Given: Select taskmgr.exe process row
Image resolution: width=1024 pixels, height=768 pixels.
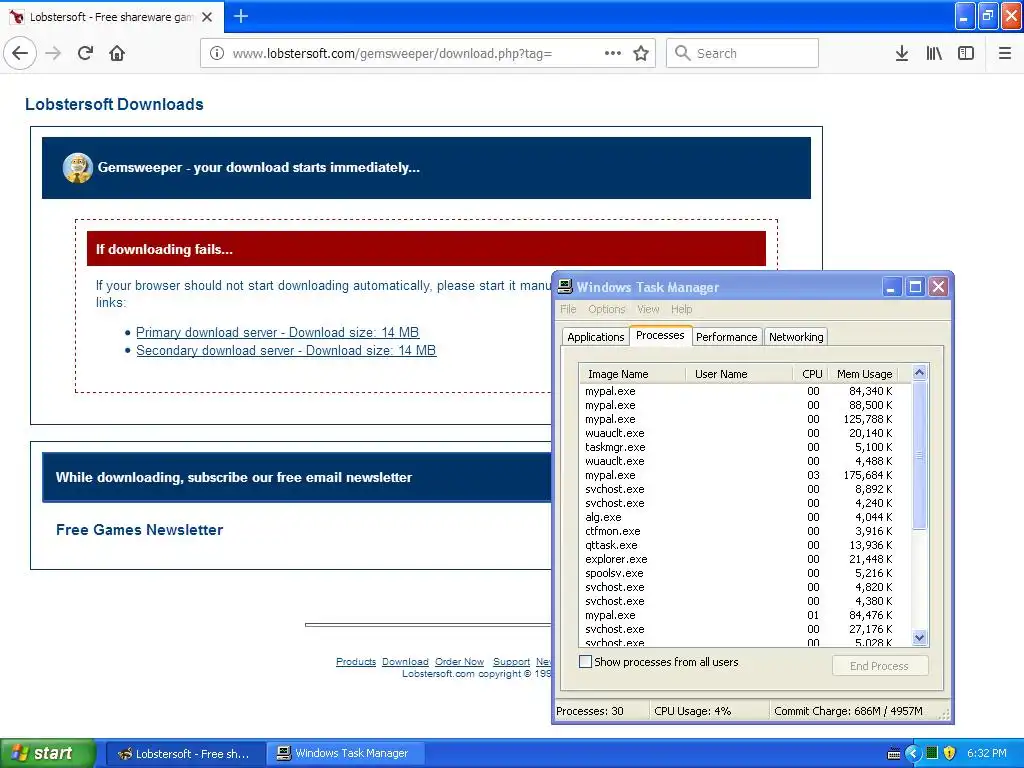Looking at the screenshot, I should pyautogui.click(x=744, y=447).
